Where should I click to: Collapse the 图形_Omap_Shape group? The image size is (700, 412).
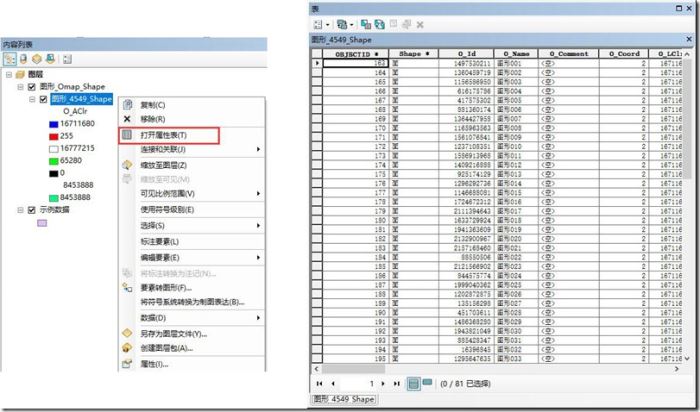(x=20, y=87)
